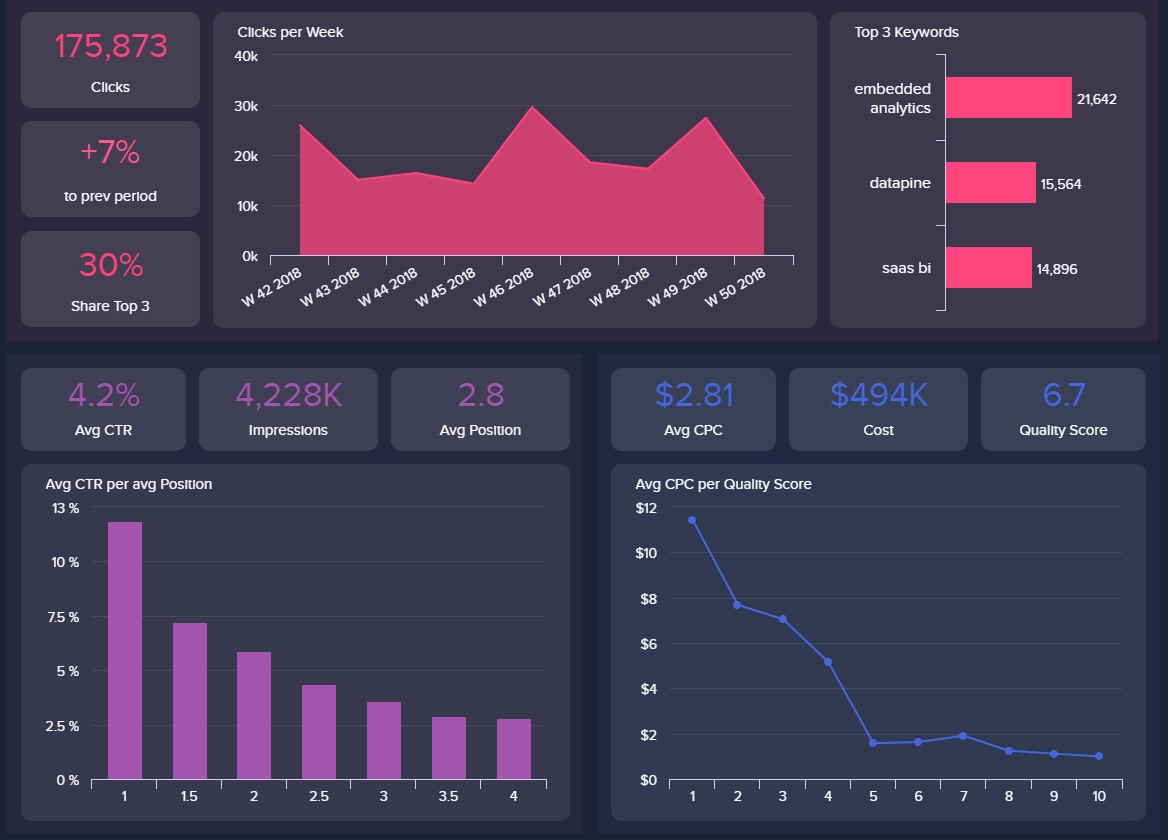Screen dimensions: 1168x840
Task: Click the saas bi keyword bar
Action: point(988,268)
